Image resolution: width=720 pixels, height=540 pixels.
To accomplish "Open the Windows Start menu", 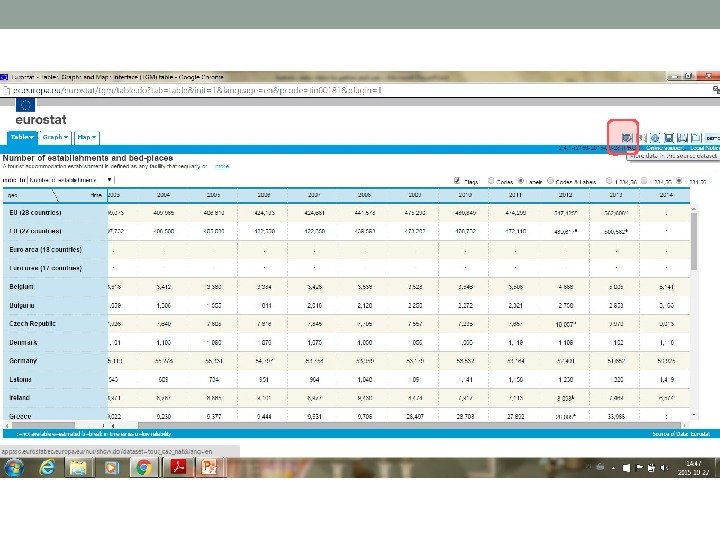I will [14, 467].
